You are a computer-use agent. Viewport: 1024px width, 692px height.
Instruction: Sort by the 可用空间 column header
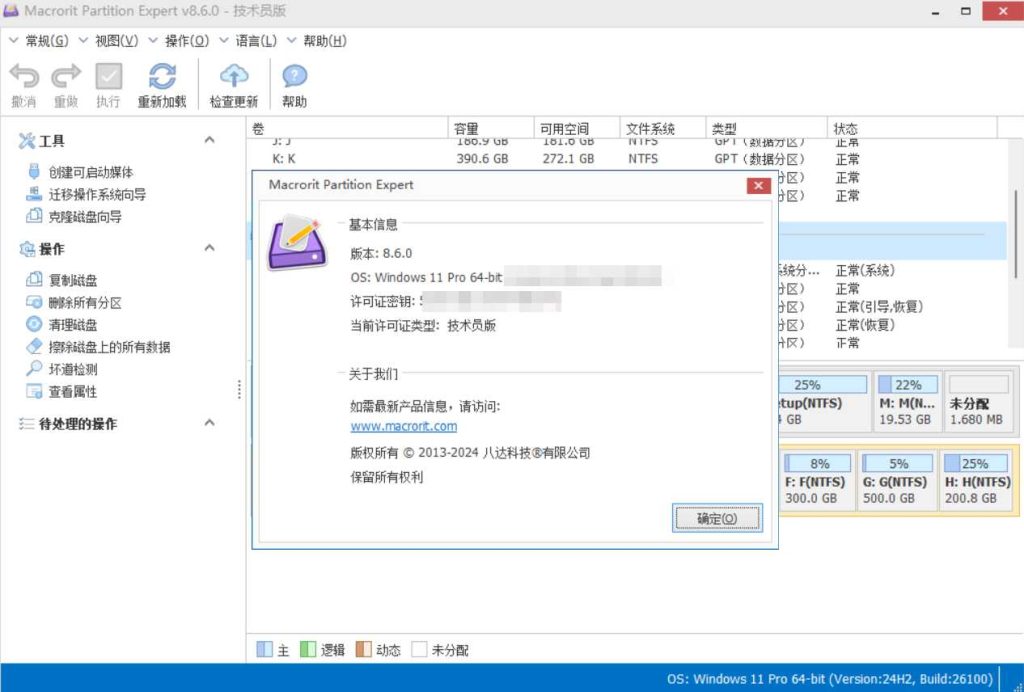[577, 129]
